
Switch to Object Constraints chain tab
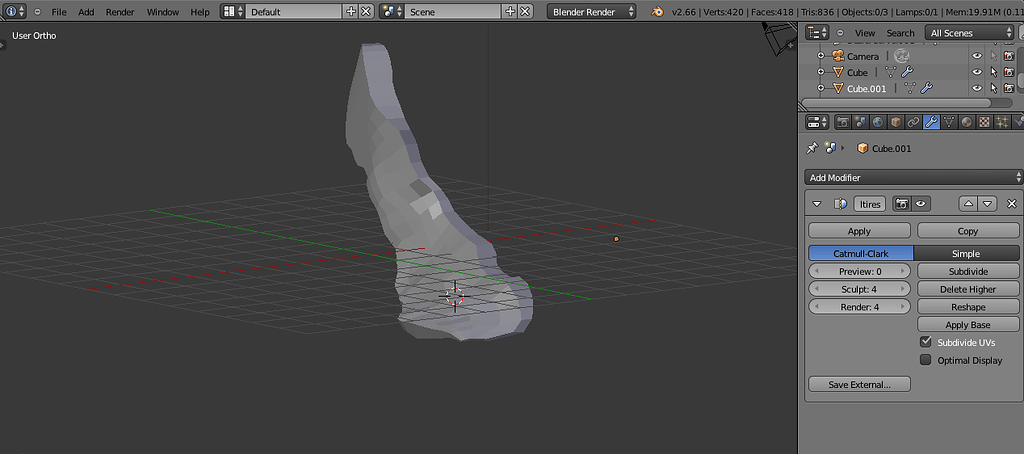coord(914,122)
